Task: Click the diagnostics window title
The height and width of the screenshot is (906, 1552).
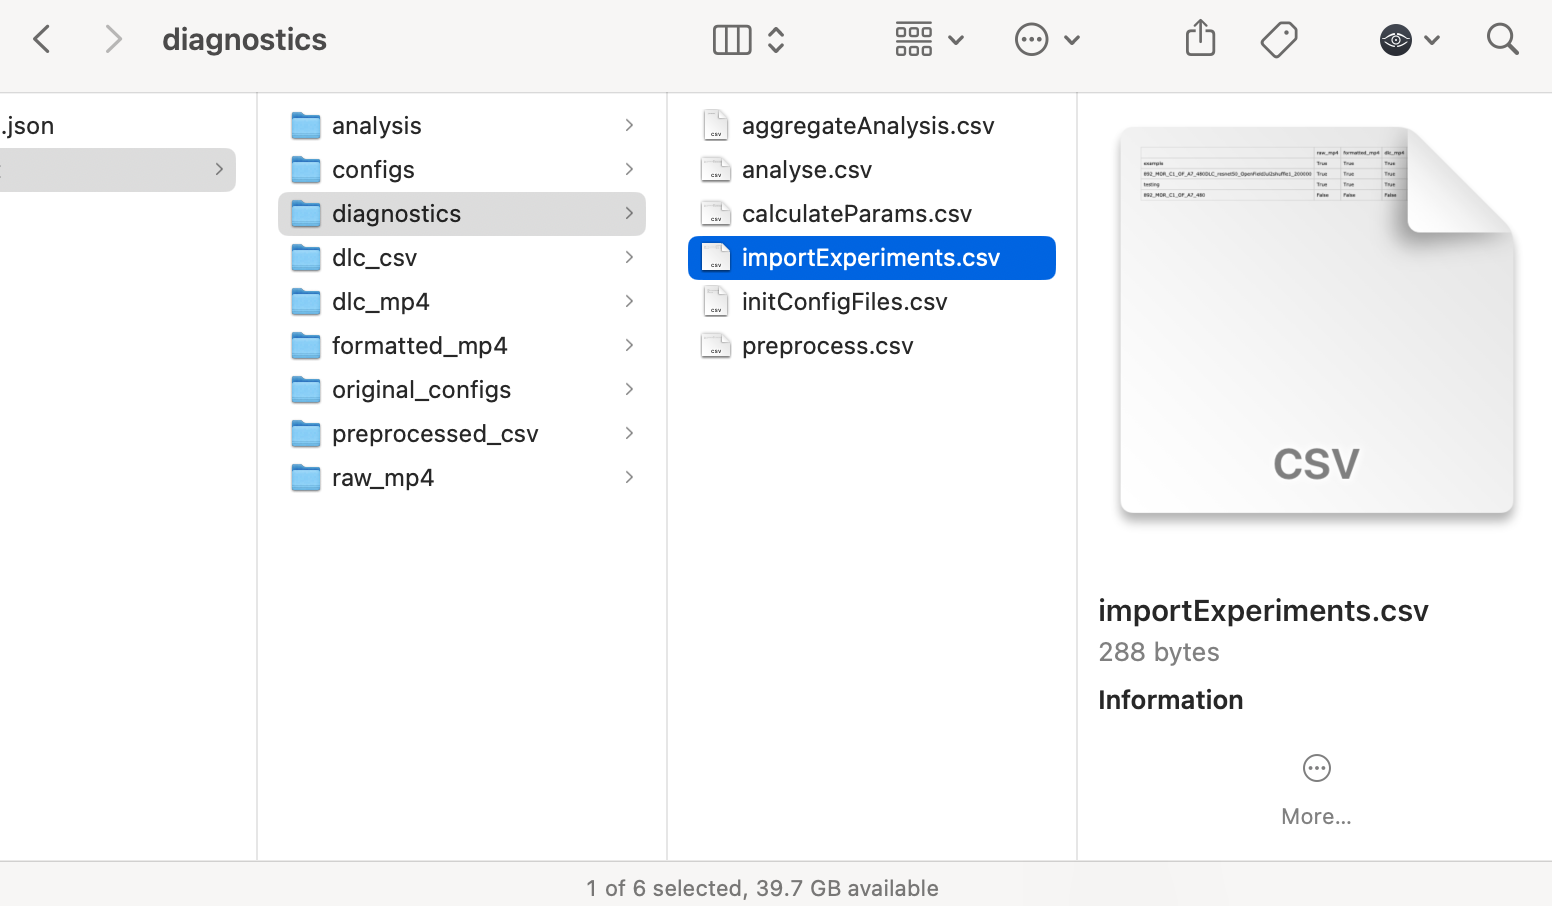Action: [244, 40]
